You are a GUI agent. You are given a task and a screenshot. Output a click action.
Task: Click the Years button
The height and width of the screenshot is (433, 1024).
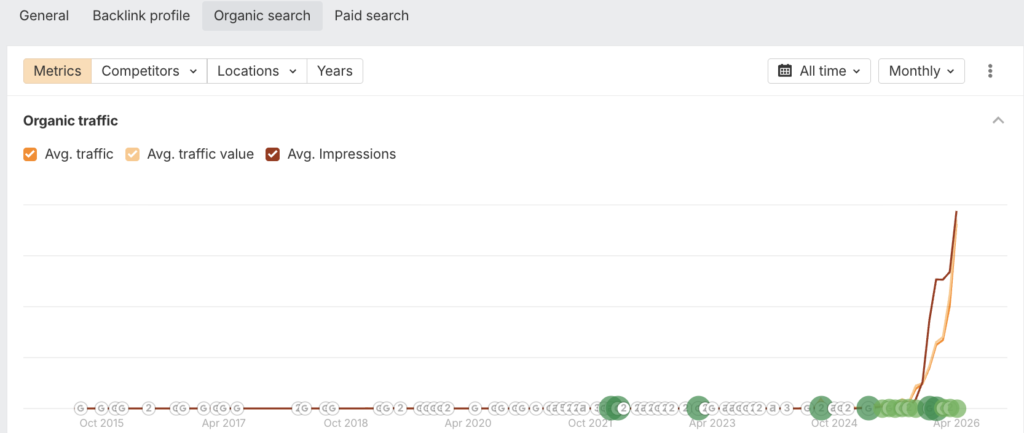click(x=334, y=71)
